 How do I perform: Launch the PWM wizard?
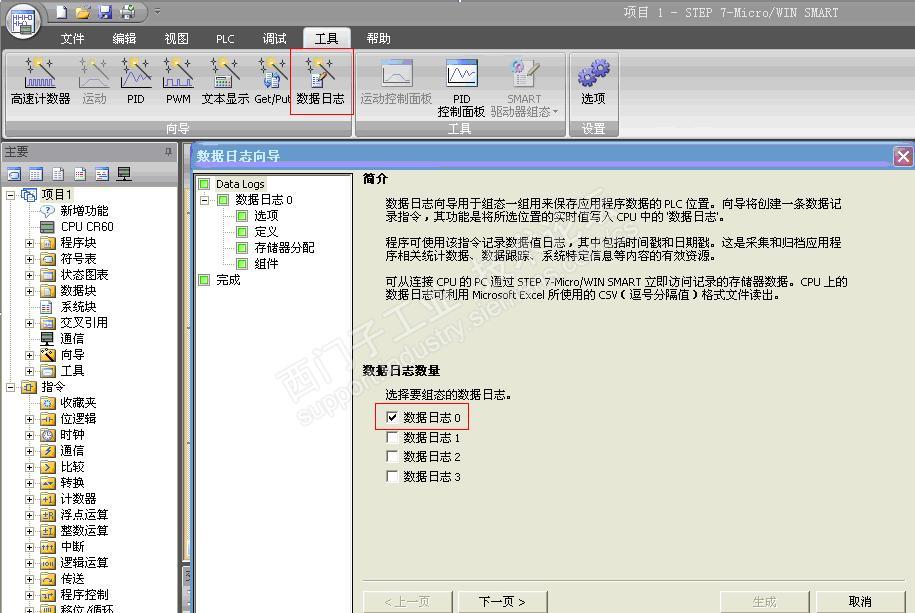coord(178,82)
